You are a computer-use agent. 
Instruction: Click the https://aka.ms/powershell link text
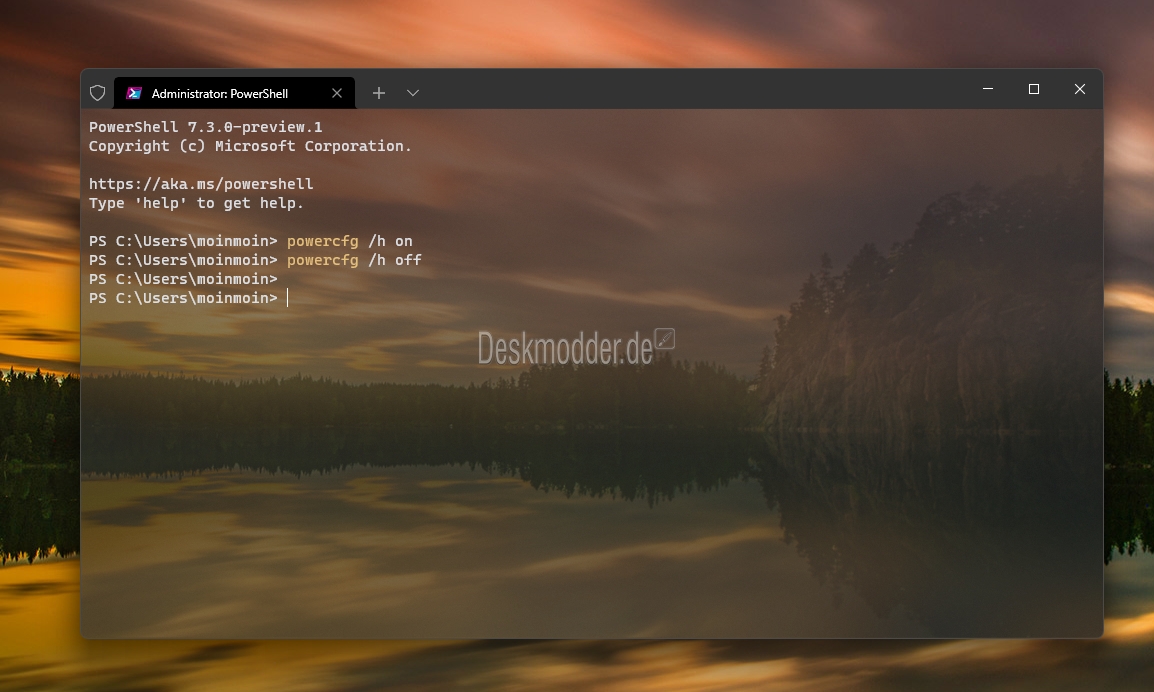(201, 184)
